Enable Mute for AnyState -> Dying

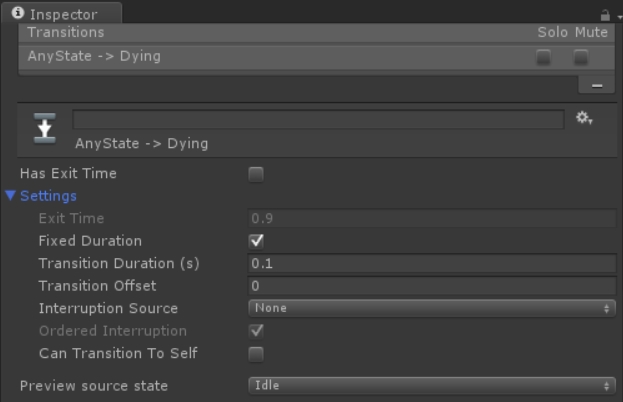(x=580, y=57)
